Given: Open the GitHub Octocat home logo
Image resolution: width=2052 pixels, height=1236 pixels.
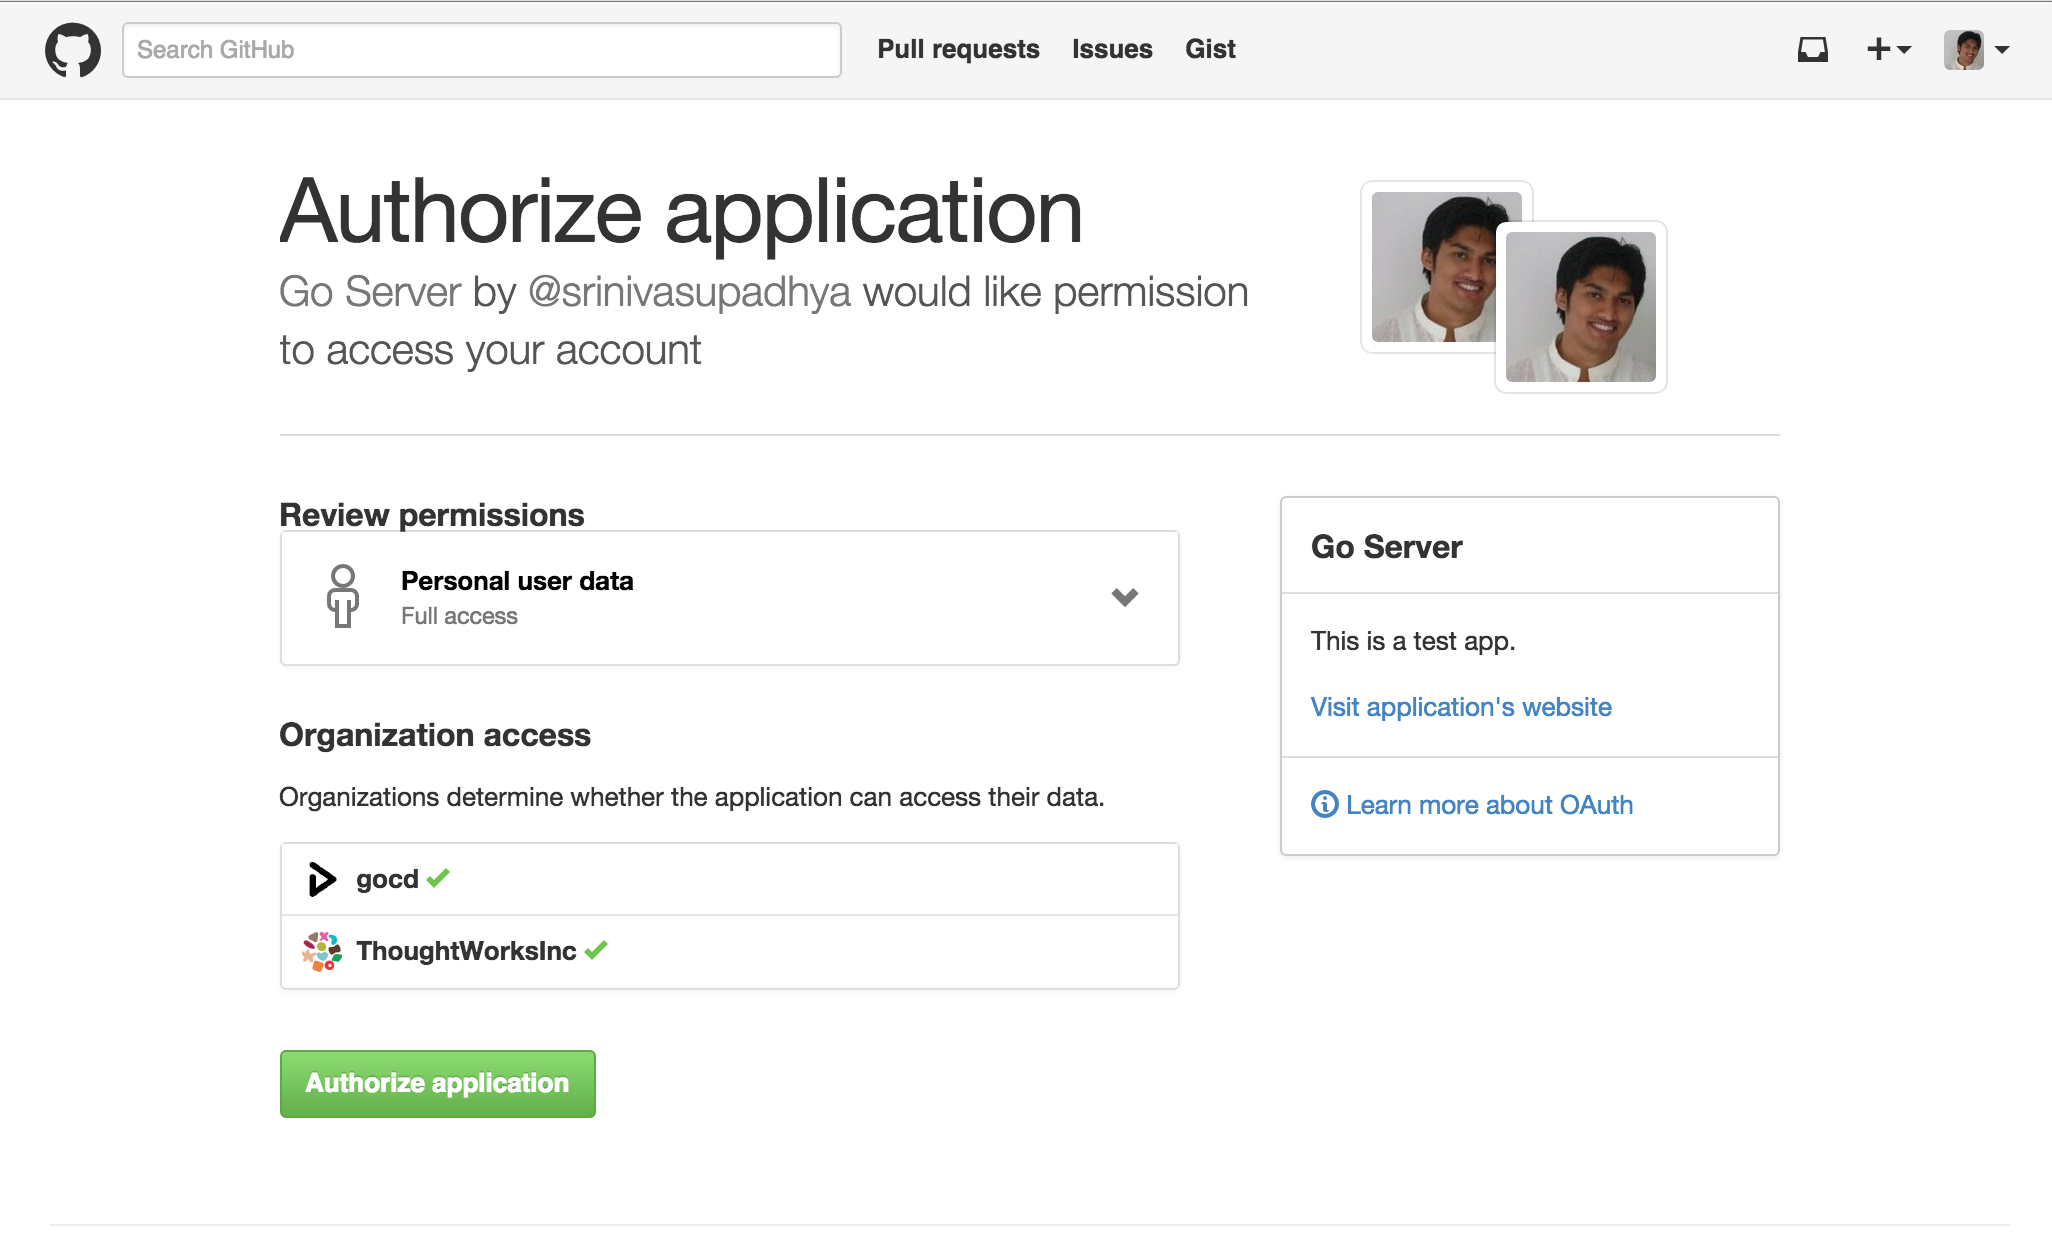Looking at the screenshot, I should (x=73, y=50).
